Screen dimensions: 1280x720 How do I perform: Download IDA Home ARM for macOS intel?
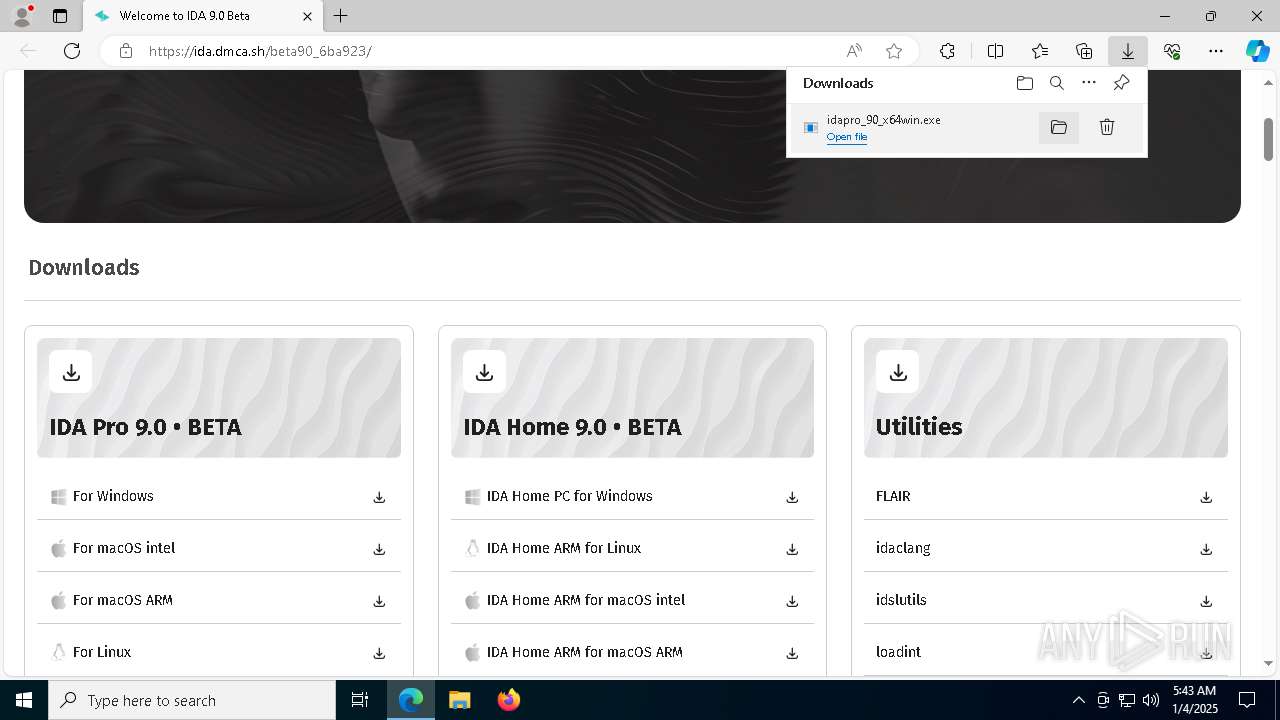pos(792,601)
